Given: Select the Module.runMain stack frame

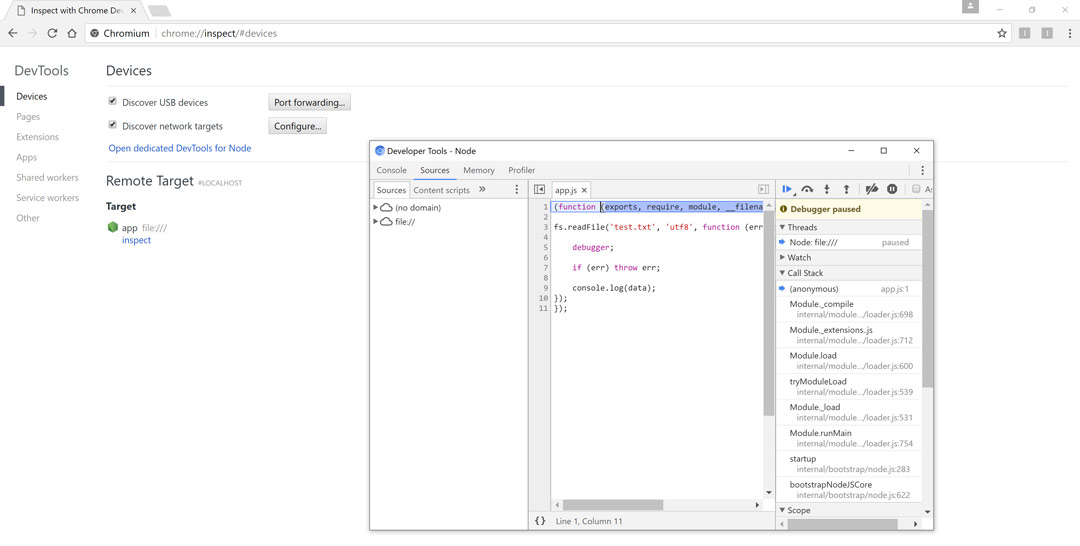Looking at the screenshot, I should click(x=849, y=438).
